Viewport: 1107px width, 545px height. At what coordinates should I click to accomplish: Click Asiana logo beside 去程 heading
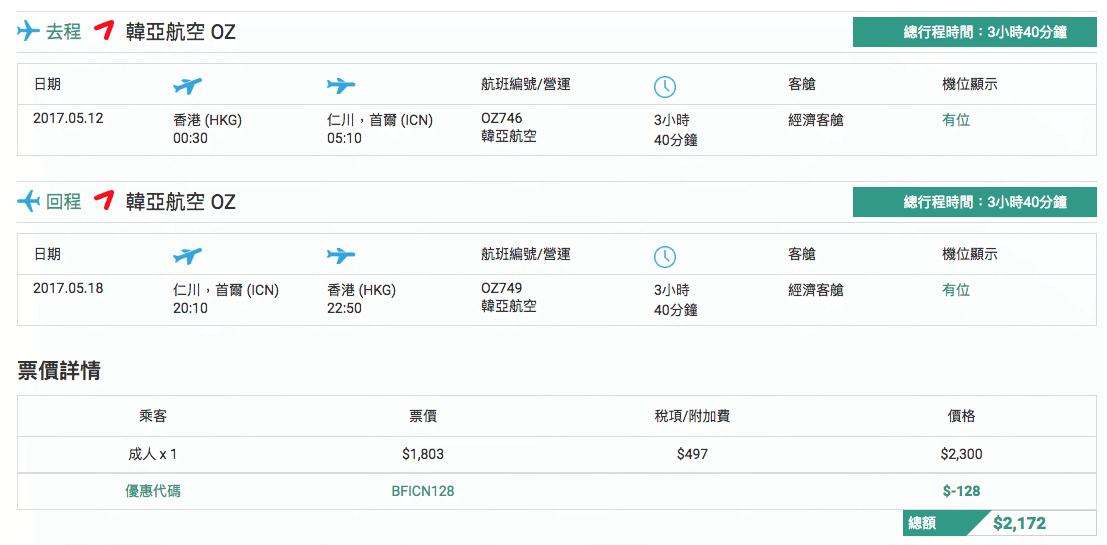104,31
